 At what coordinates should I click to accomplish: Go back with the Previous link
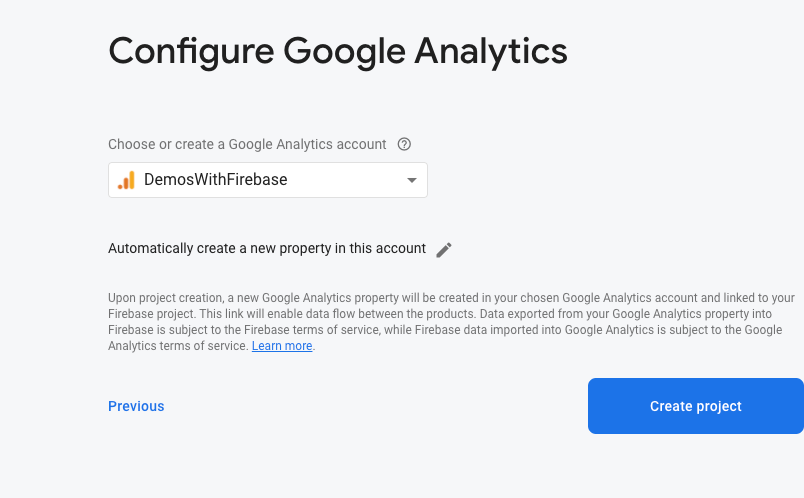click(x=136, y=406)
